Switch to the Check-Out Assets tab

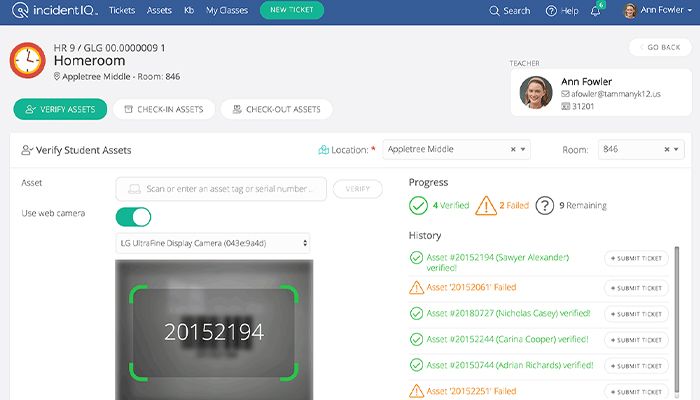point(276,109)
